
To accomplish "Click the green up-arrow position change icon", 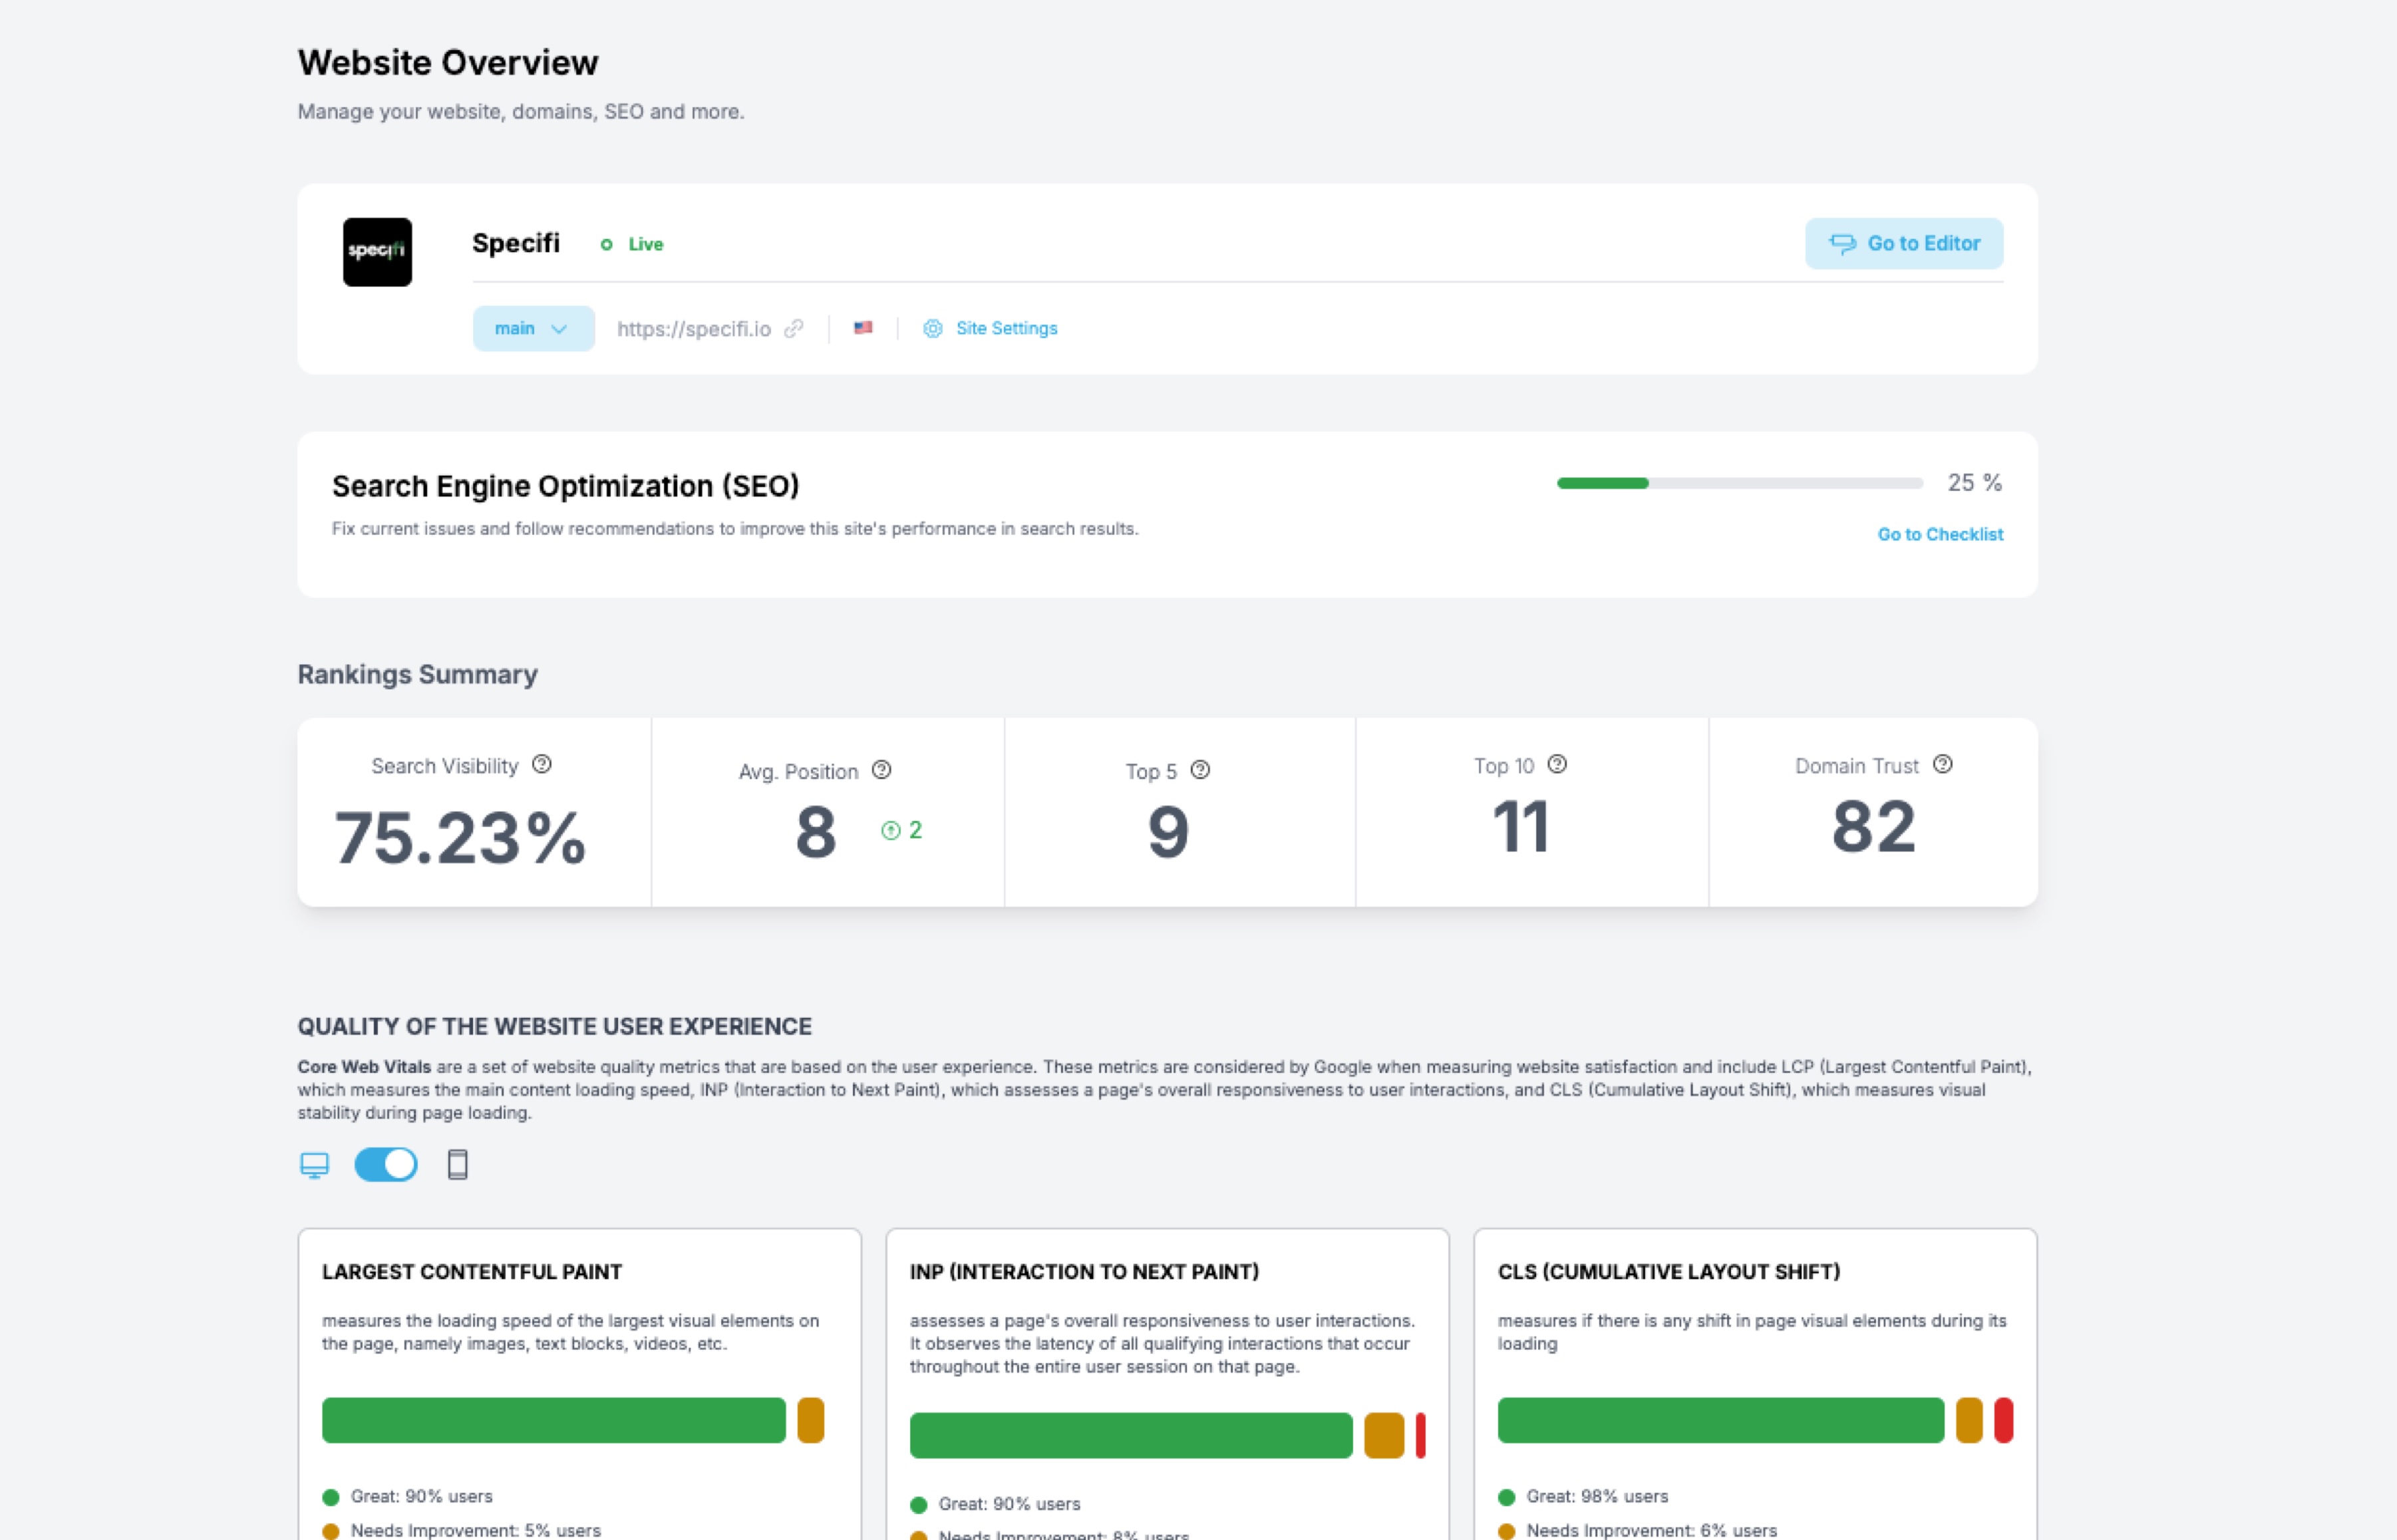I will 891,831.
